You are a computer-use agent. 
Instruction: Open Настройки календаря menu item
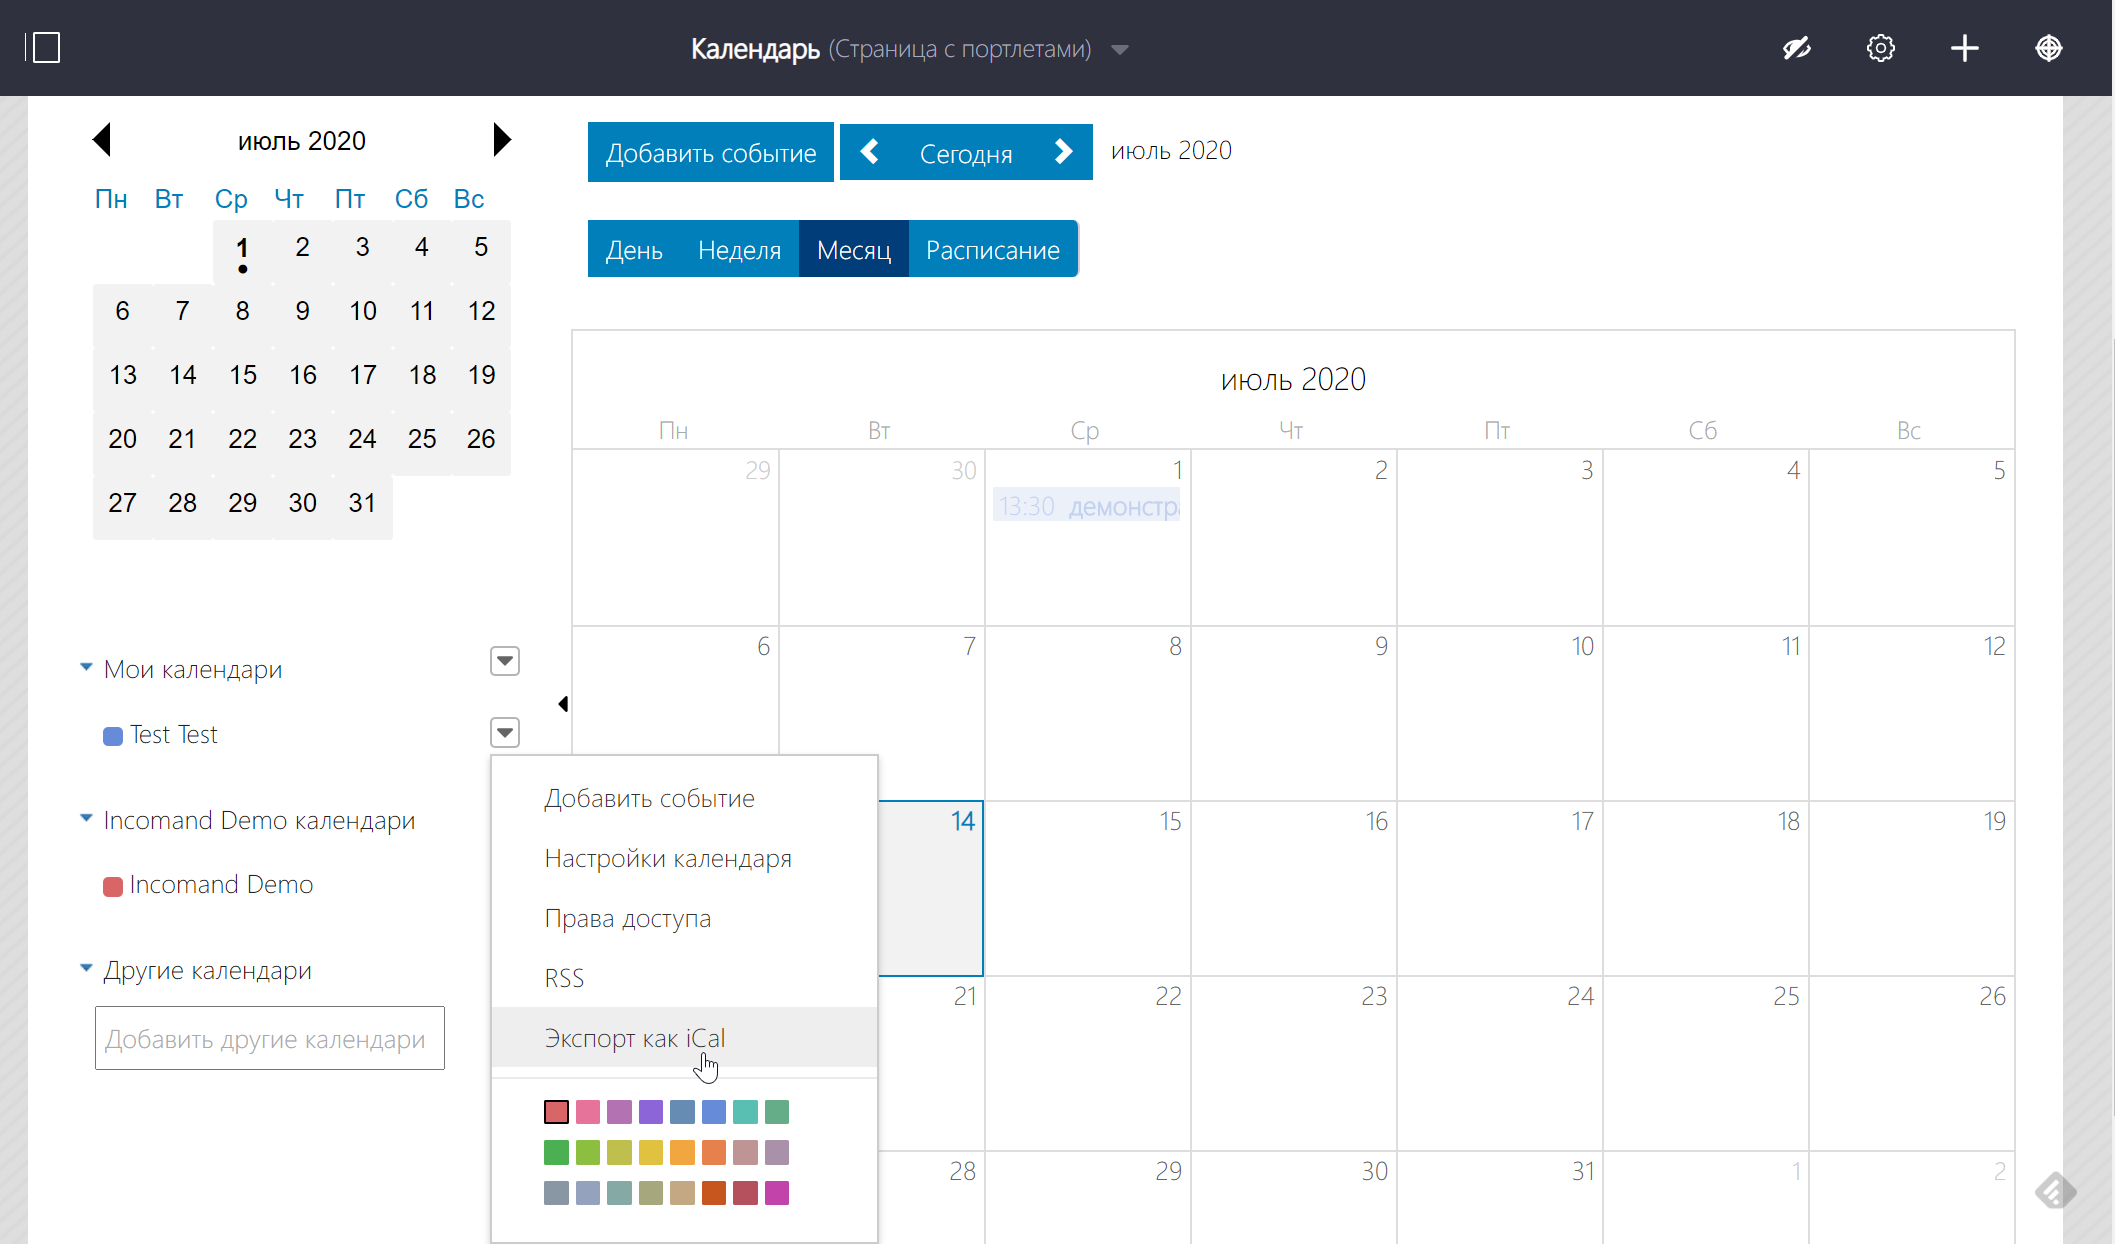tap(685, 858)
